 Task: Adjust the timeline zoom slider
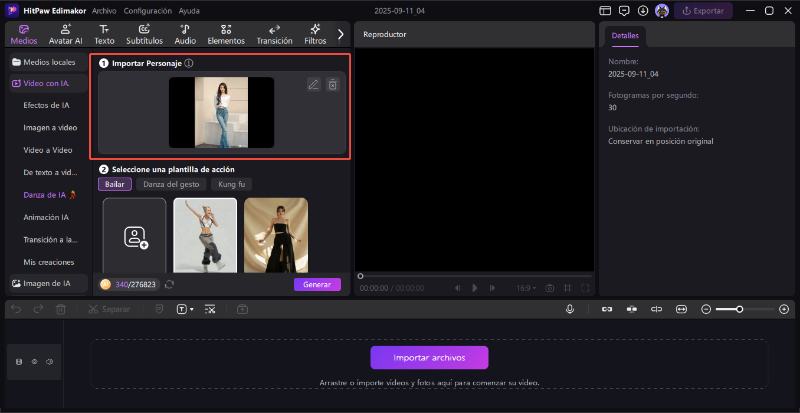pyautogui.click(x=739, y=309)
